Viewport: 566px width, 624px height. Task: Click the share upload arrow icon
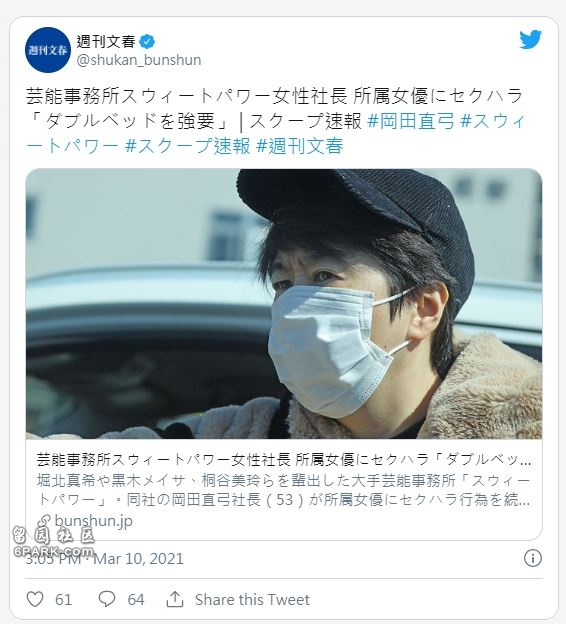tap(174, 599)
